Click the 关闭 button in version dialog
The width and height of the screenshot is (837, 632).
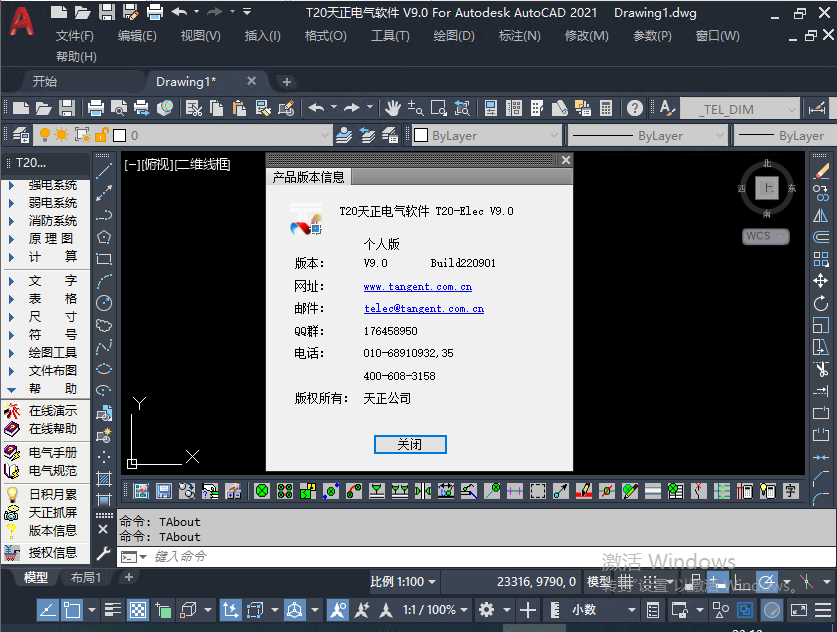[410, 444]
